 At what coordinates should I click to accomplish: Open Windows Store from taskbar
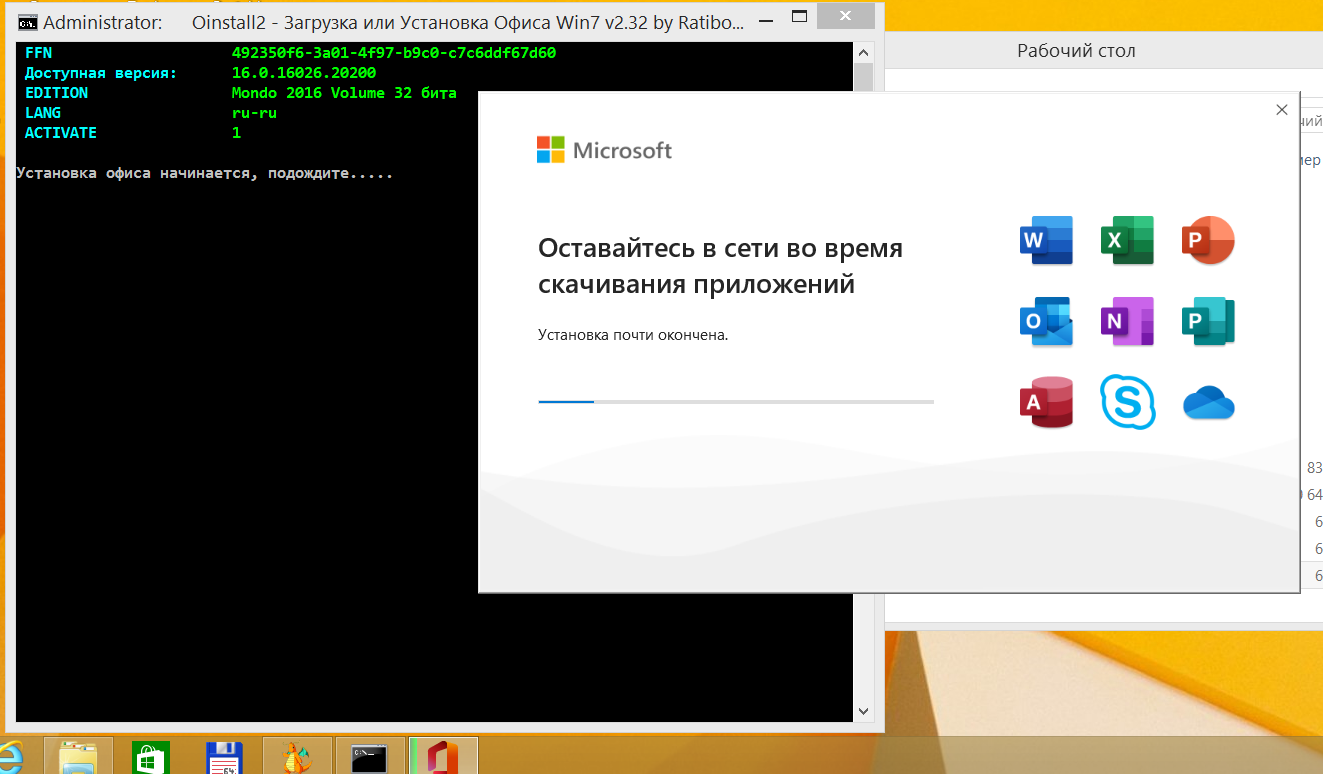pos(151,757)
